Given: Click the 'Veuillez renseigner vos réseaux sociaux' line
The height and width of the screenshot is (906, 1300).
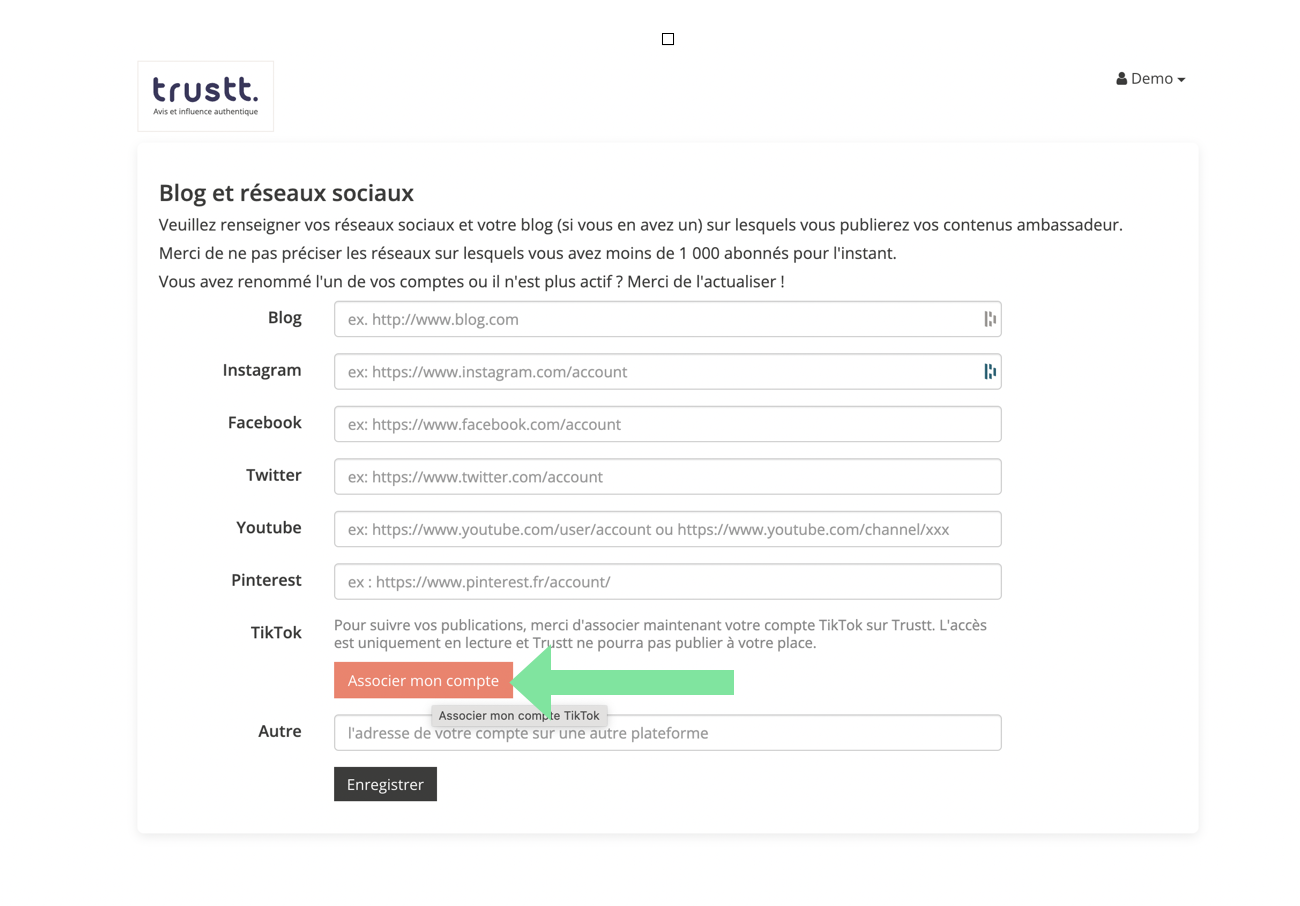Looking at the screenshot, I should [x=641, y=225].
